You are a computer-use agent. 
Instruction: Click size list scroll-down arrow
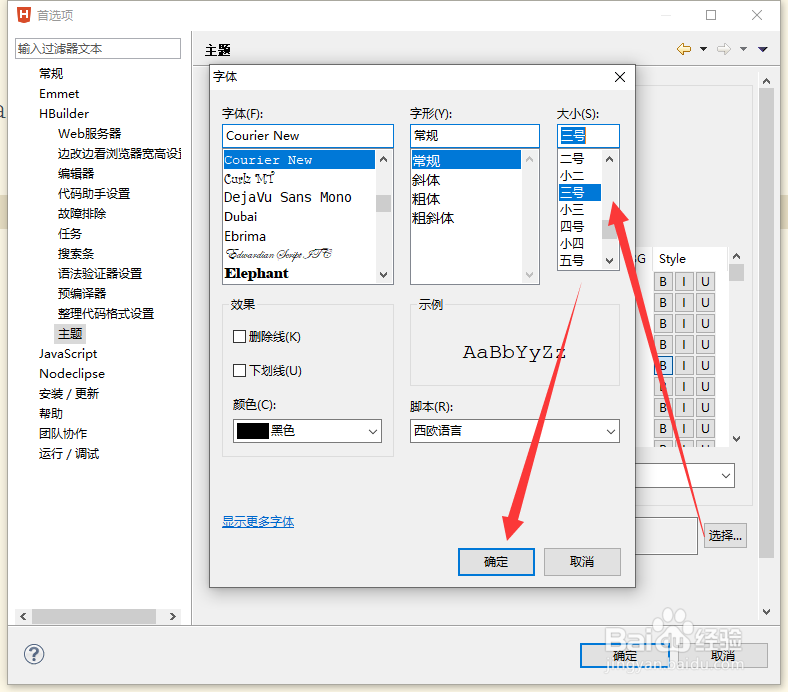(610, 261)
